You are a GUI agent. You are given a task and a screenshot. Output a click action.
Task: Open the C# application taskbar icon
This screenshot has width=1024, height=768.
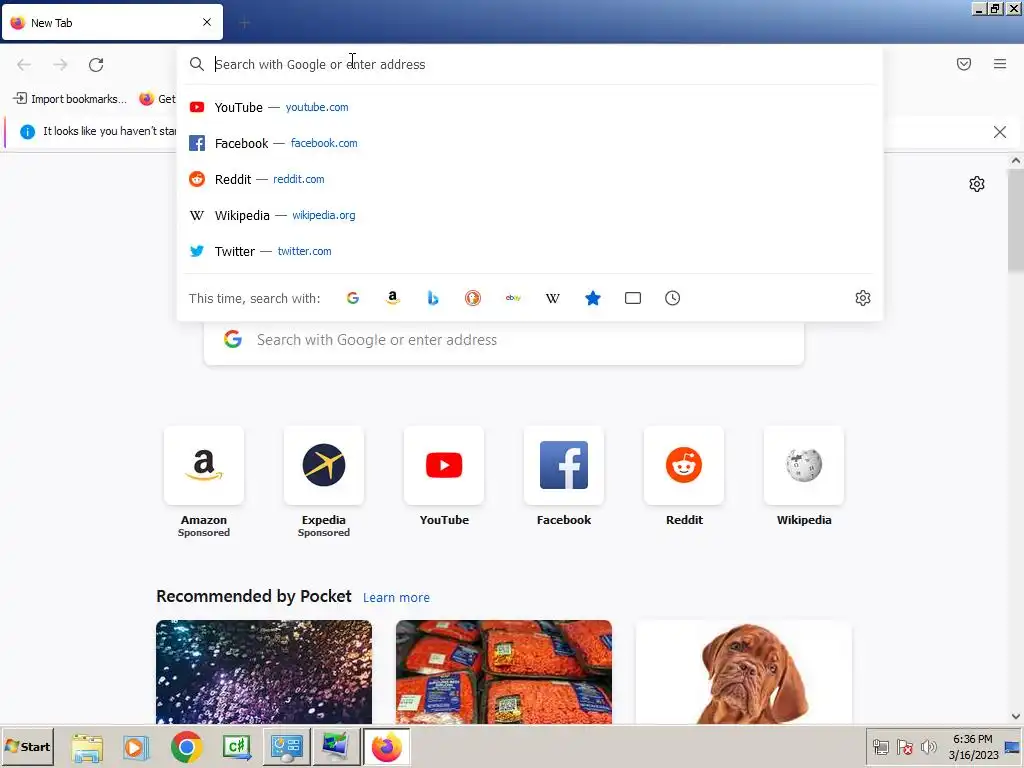[x=236, y=747]
